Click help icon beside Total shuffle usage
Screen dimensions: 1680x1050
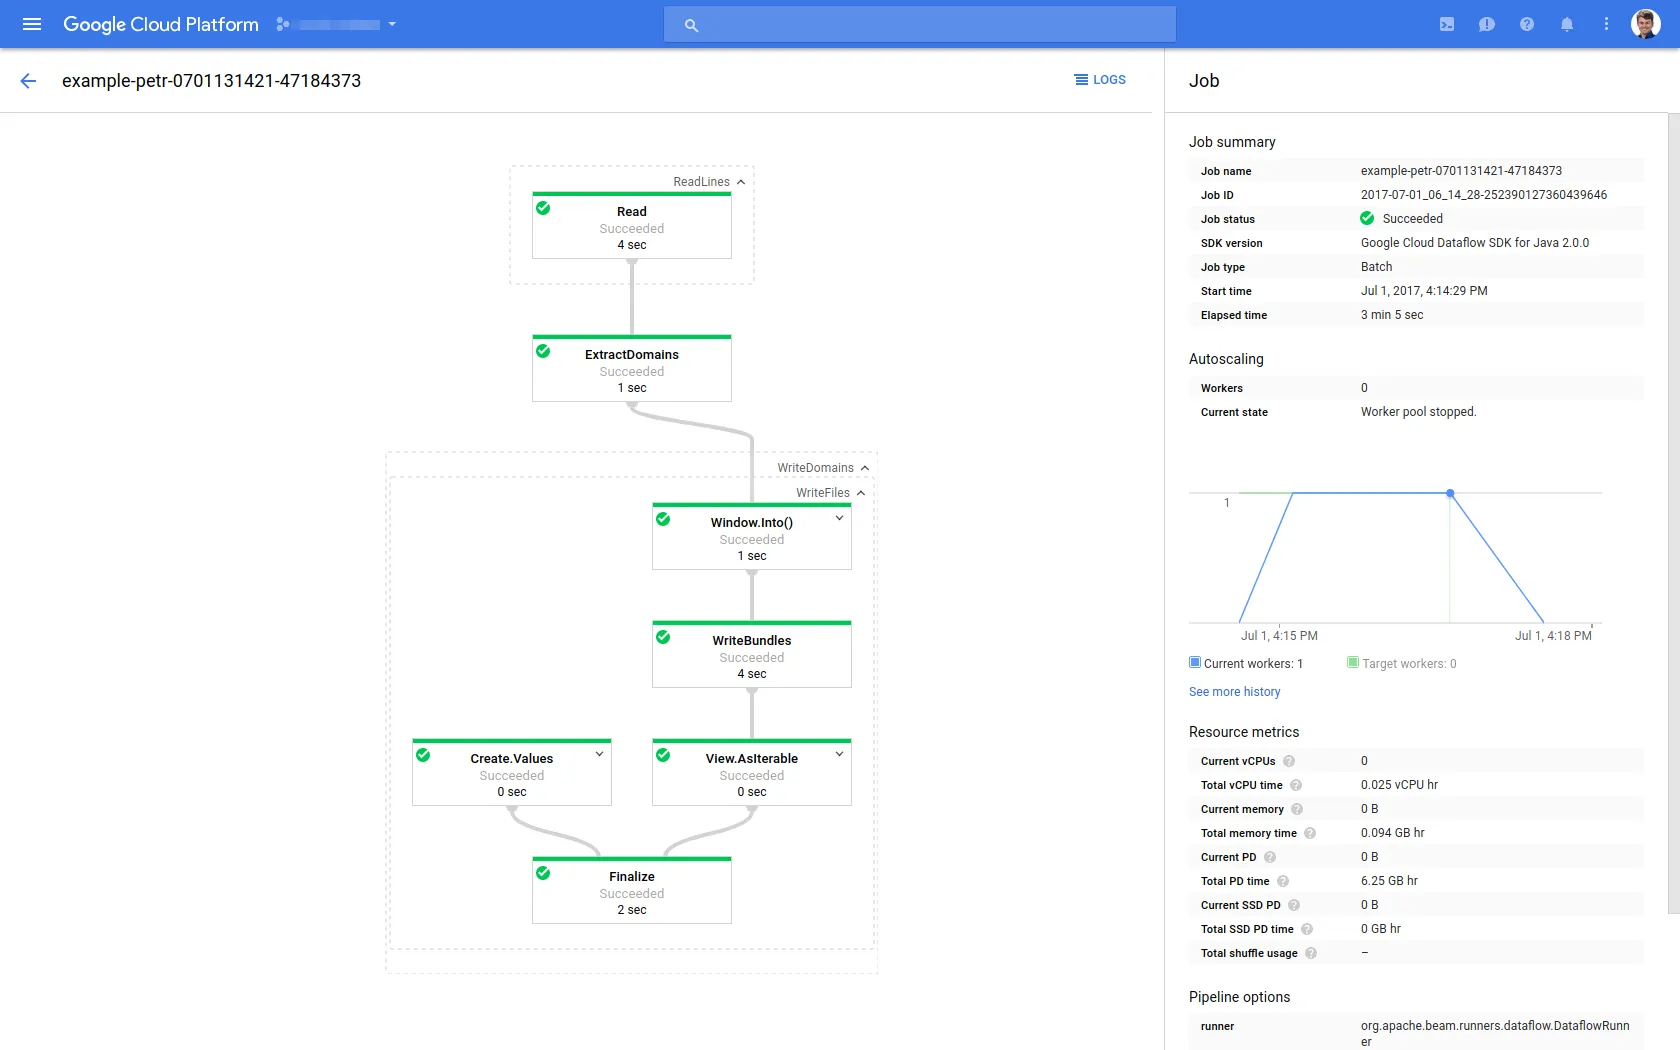pos(1311,953)
